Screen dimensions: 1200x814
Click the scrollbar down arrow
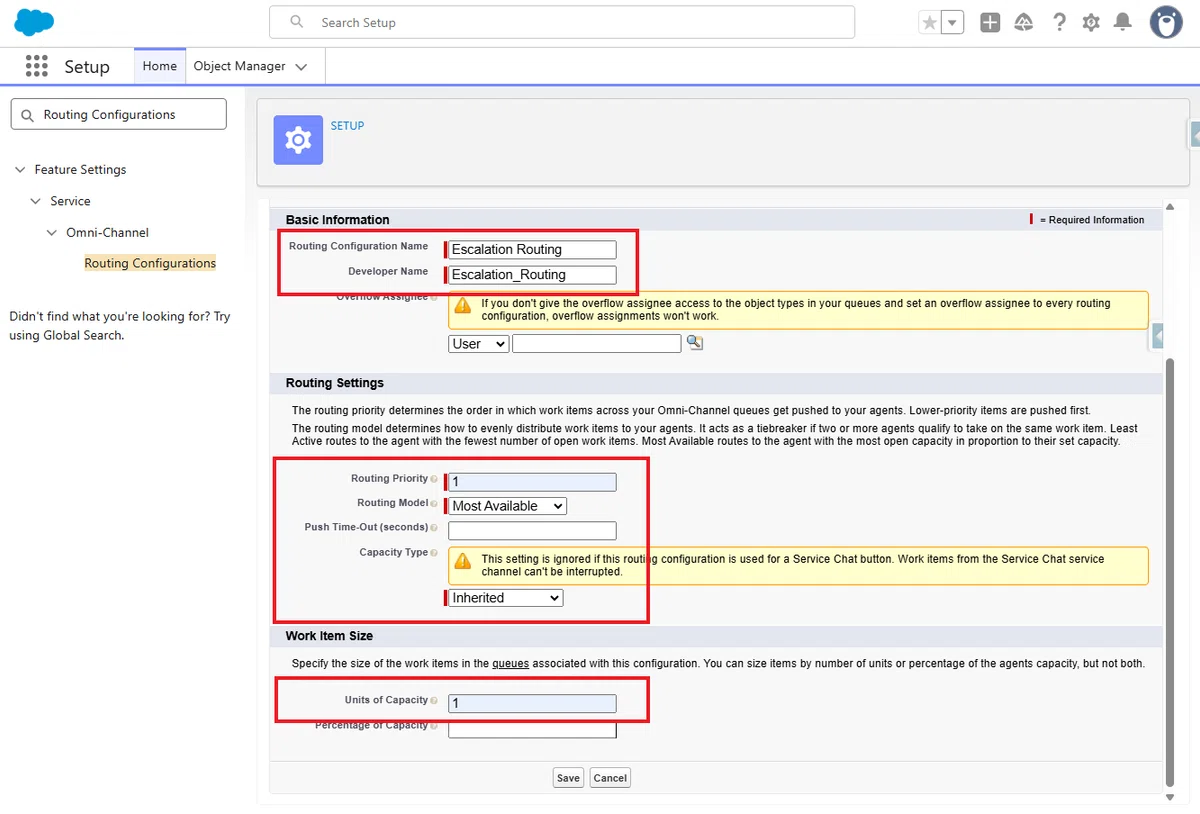point(1171,797)
